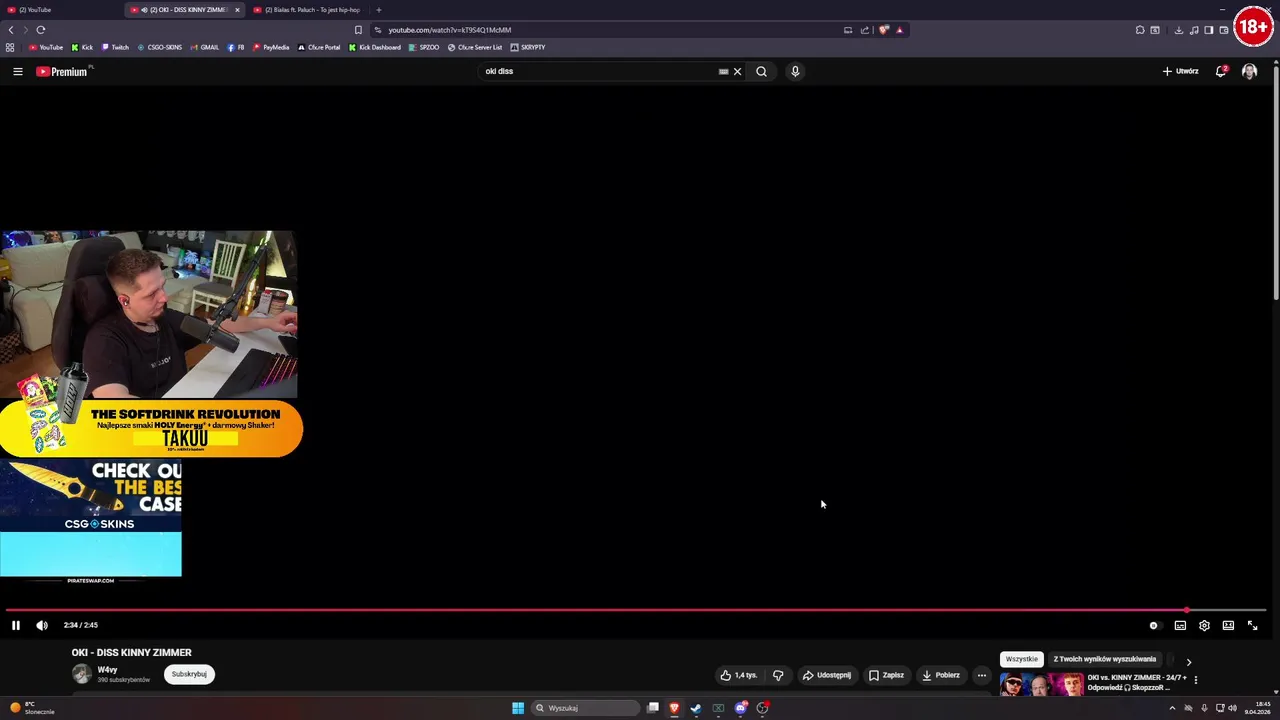Open the Windows Start menu

(518, 708)
